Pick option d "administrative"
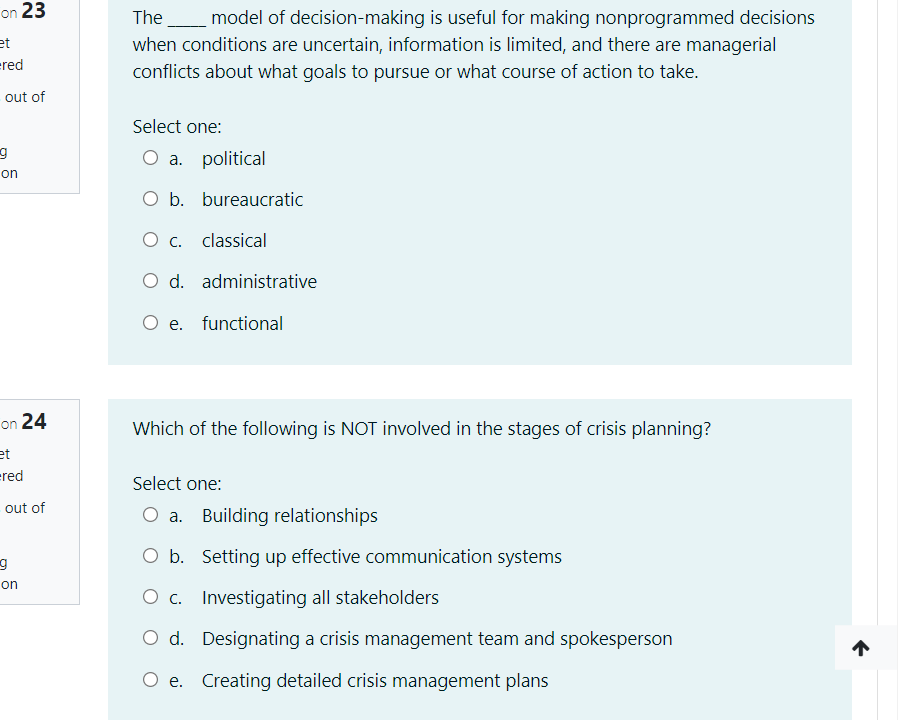The width and height of the screenshot is (898, 720). click(x=150, y=281)
